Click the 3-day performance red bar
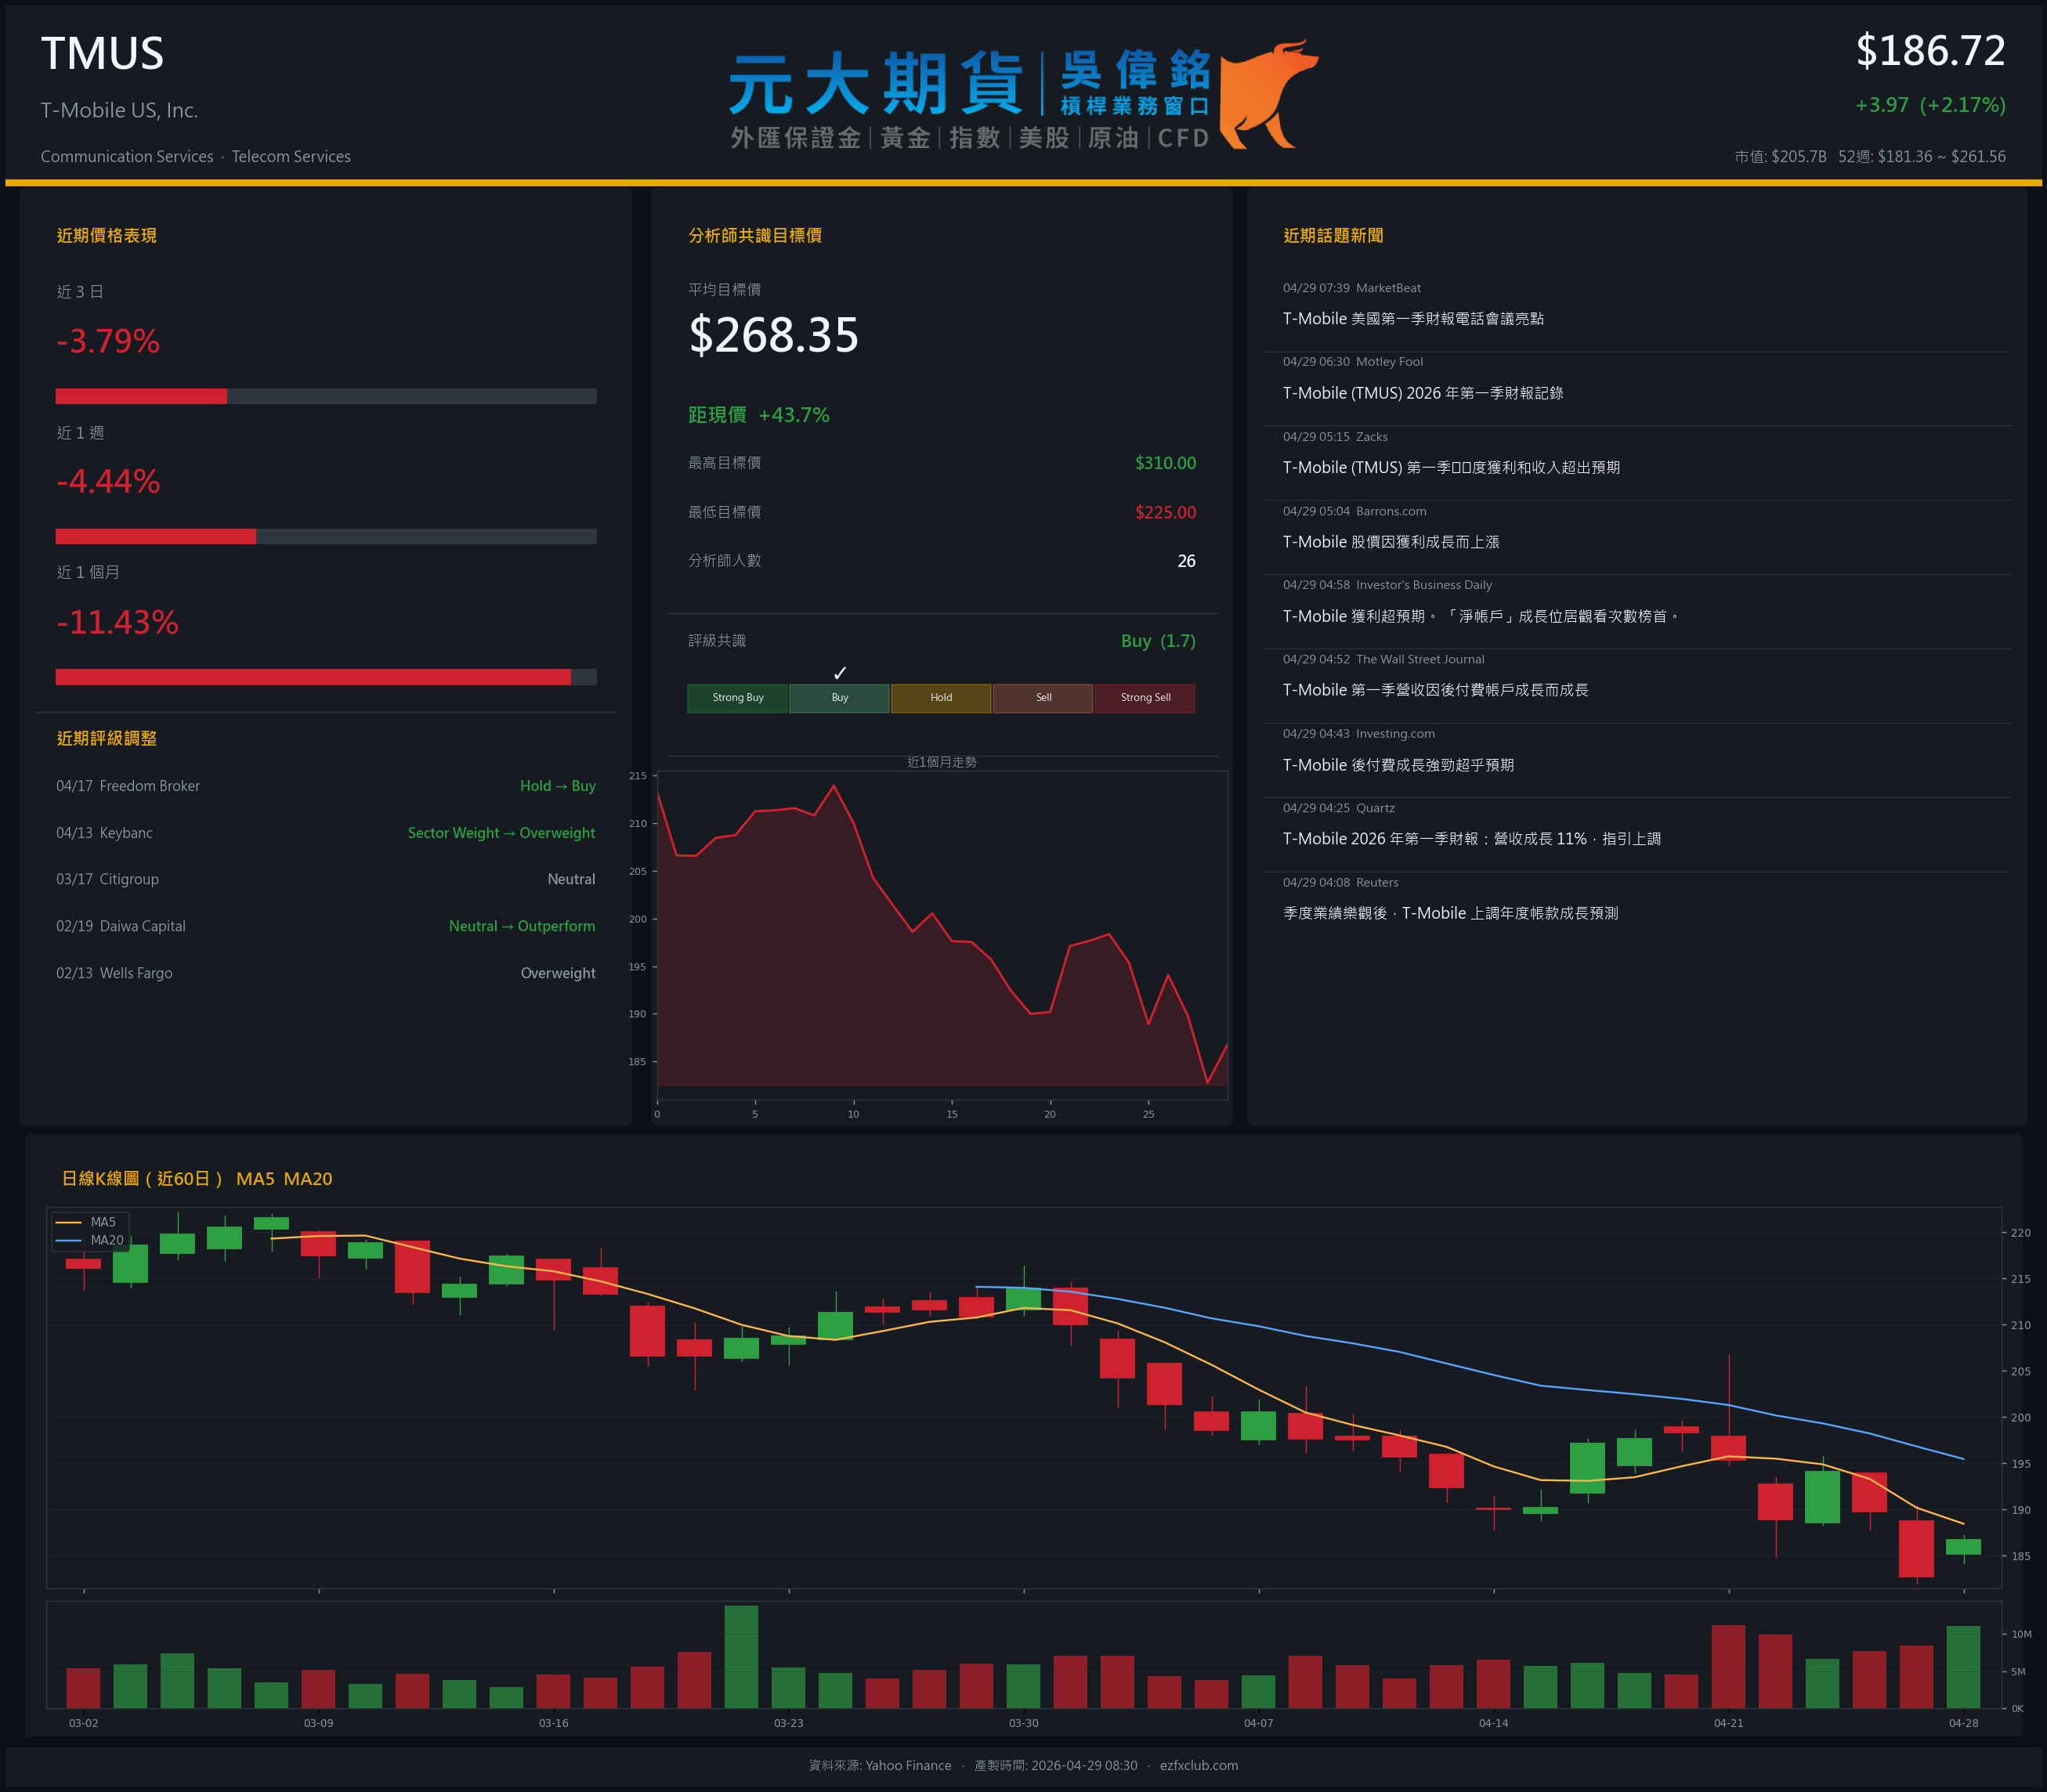This screenshot has height=1792, width=2047. pos(141,396)
